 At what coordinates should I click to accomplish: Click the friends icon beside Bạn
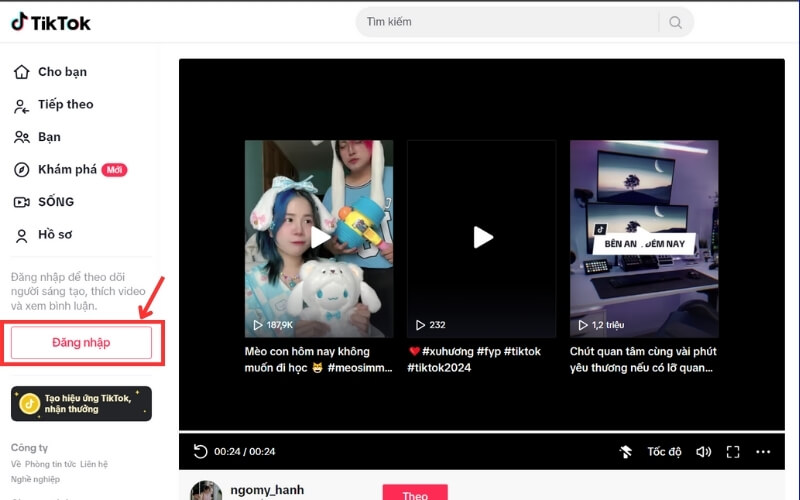coord(21,137)
